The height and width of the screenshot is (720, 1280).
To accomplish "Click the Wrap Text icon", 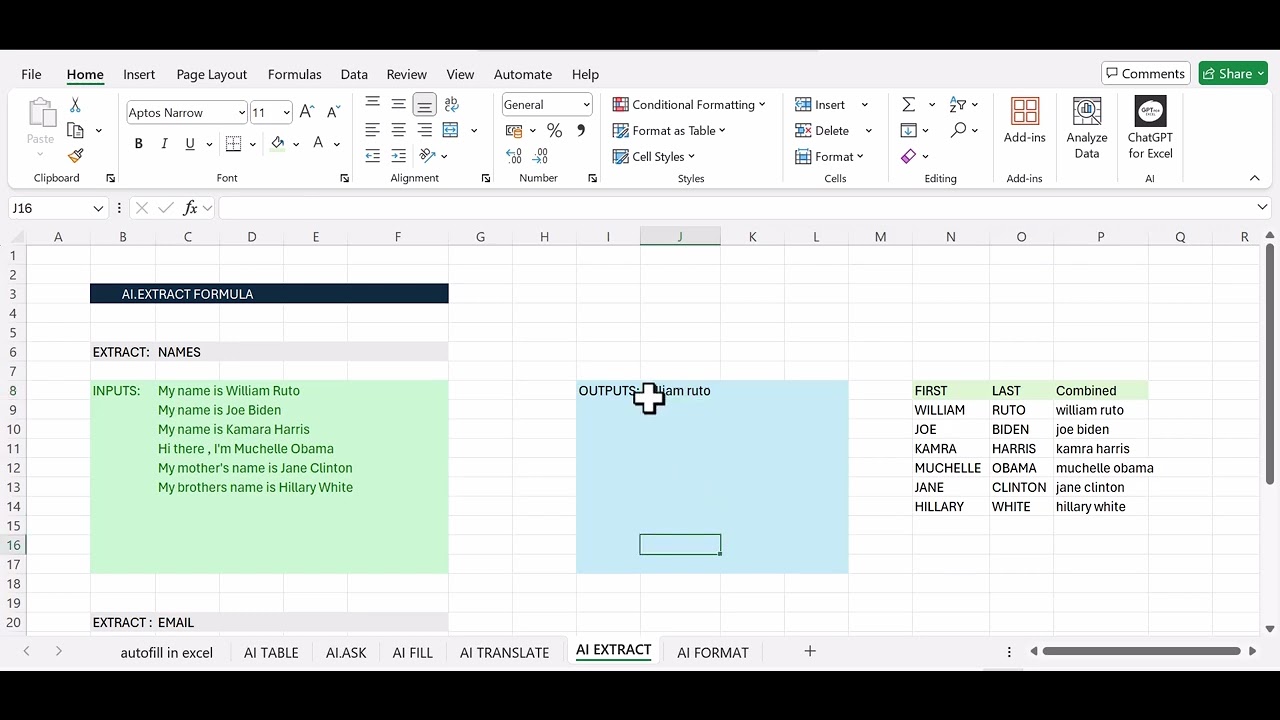I will (451, 104).
